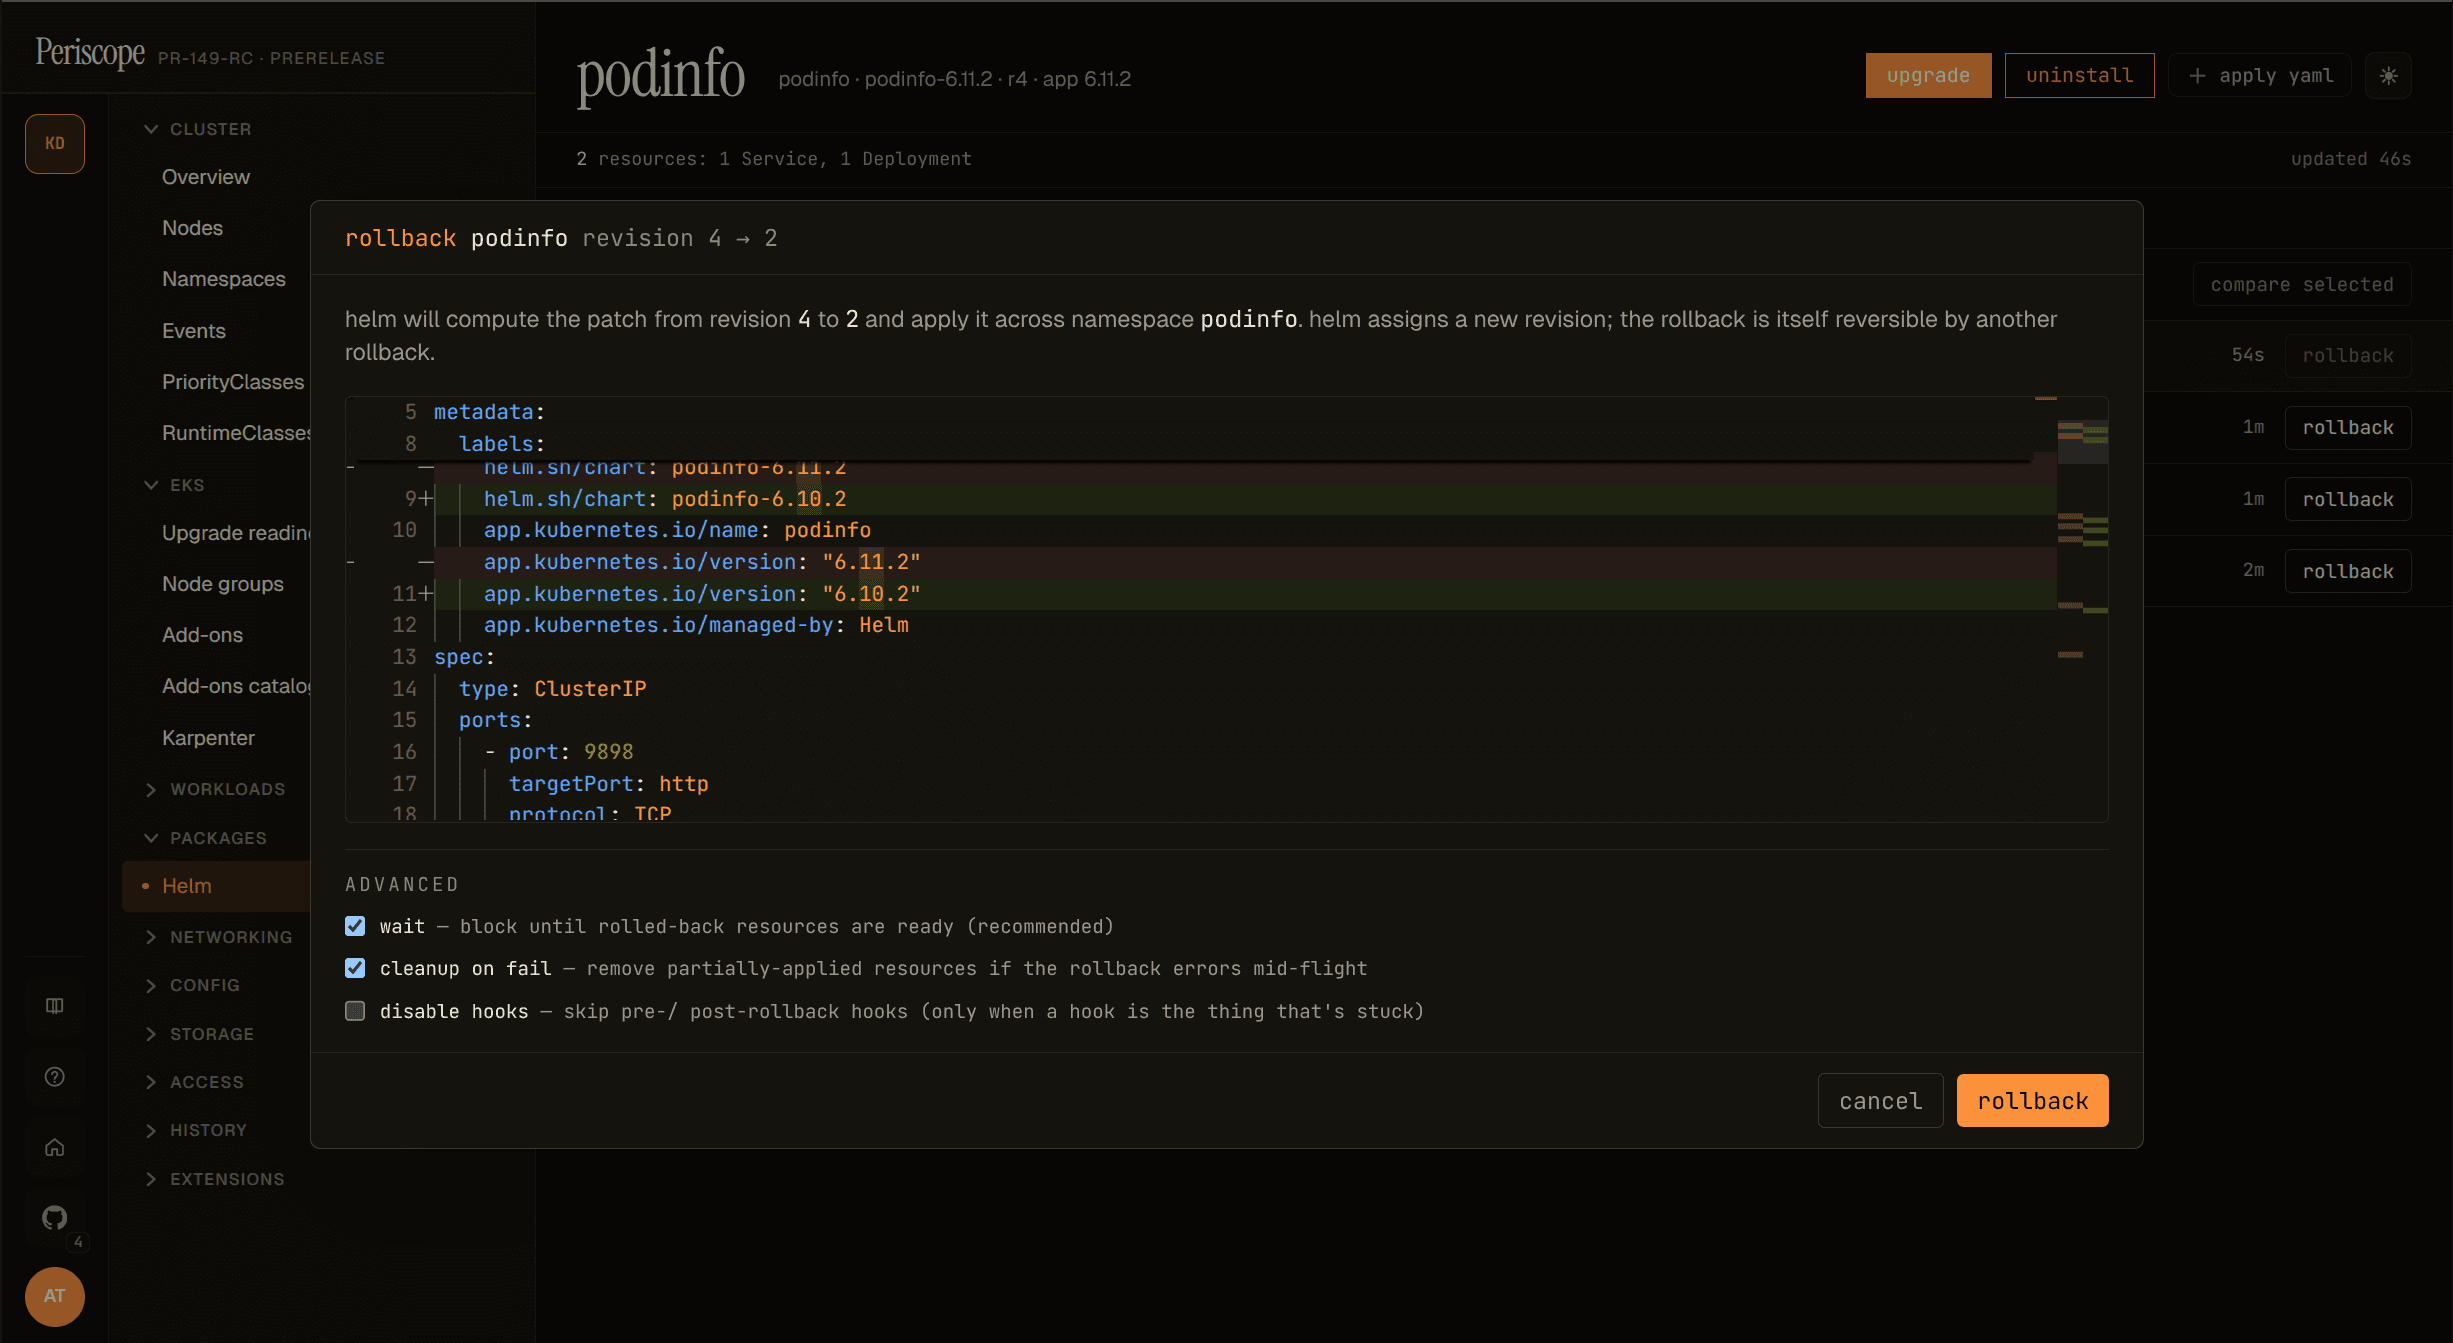Select Events in the sidebar

pyautogui.click(x=194, y=331)
